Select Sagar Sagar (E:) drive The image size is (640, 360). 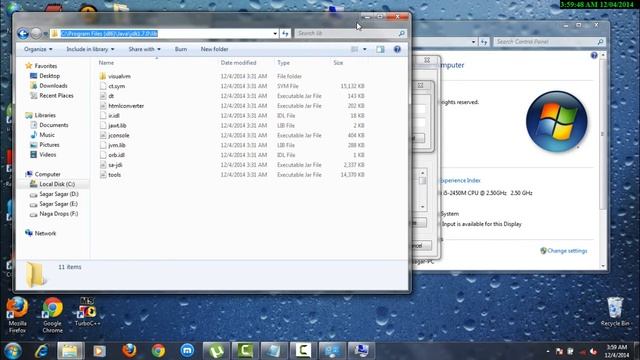58,204
